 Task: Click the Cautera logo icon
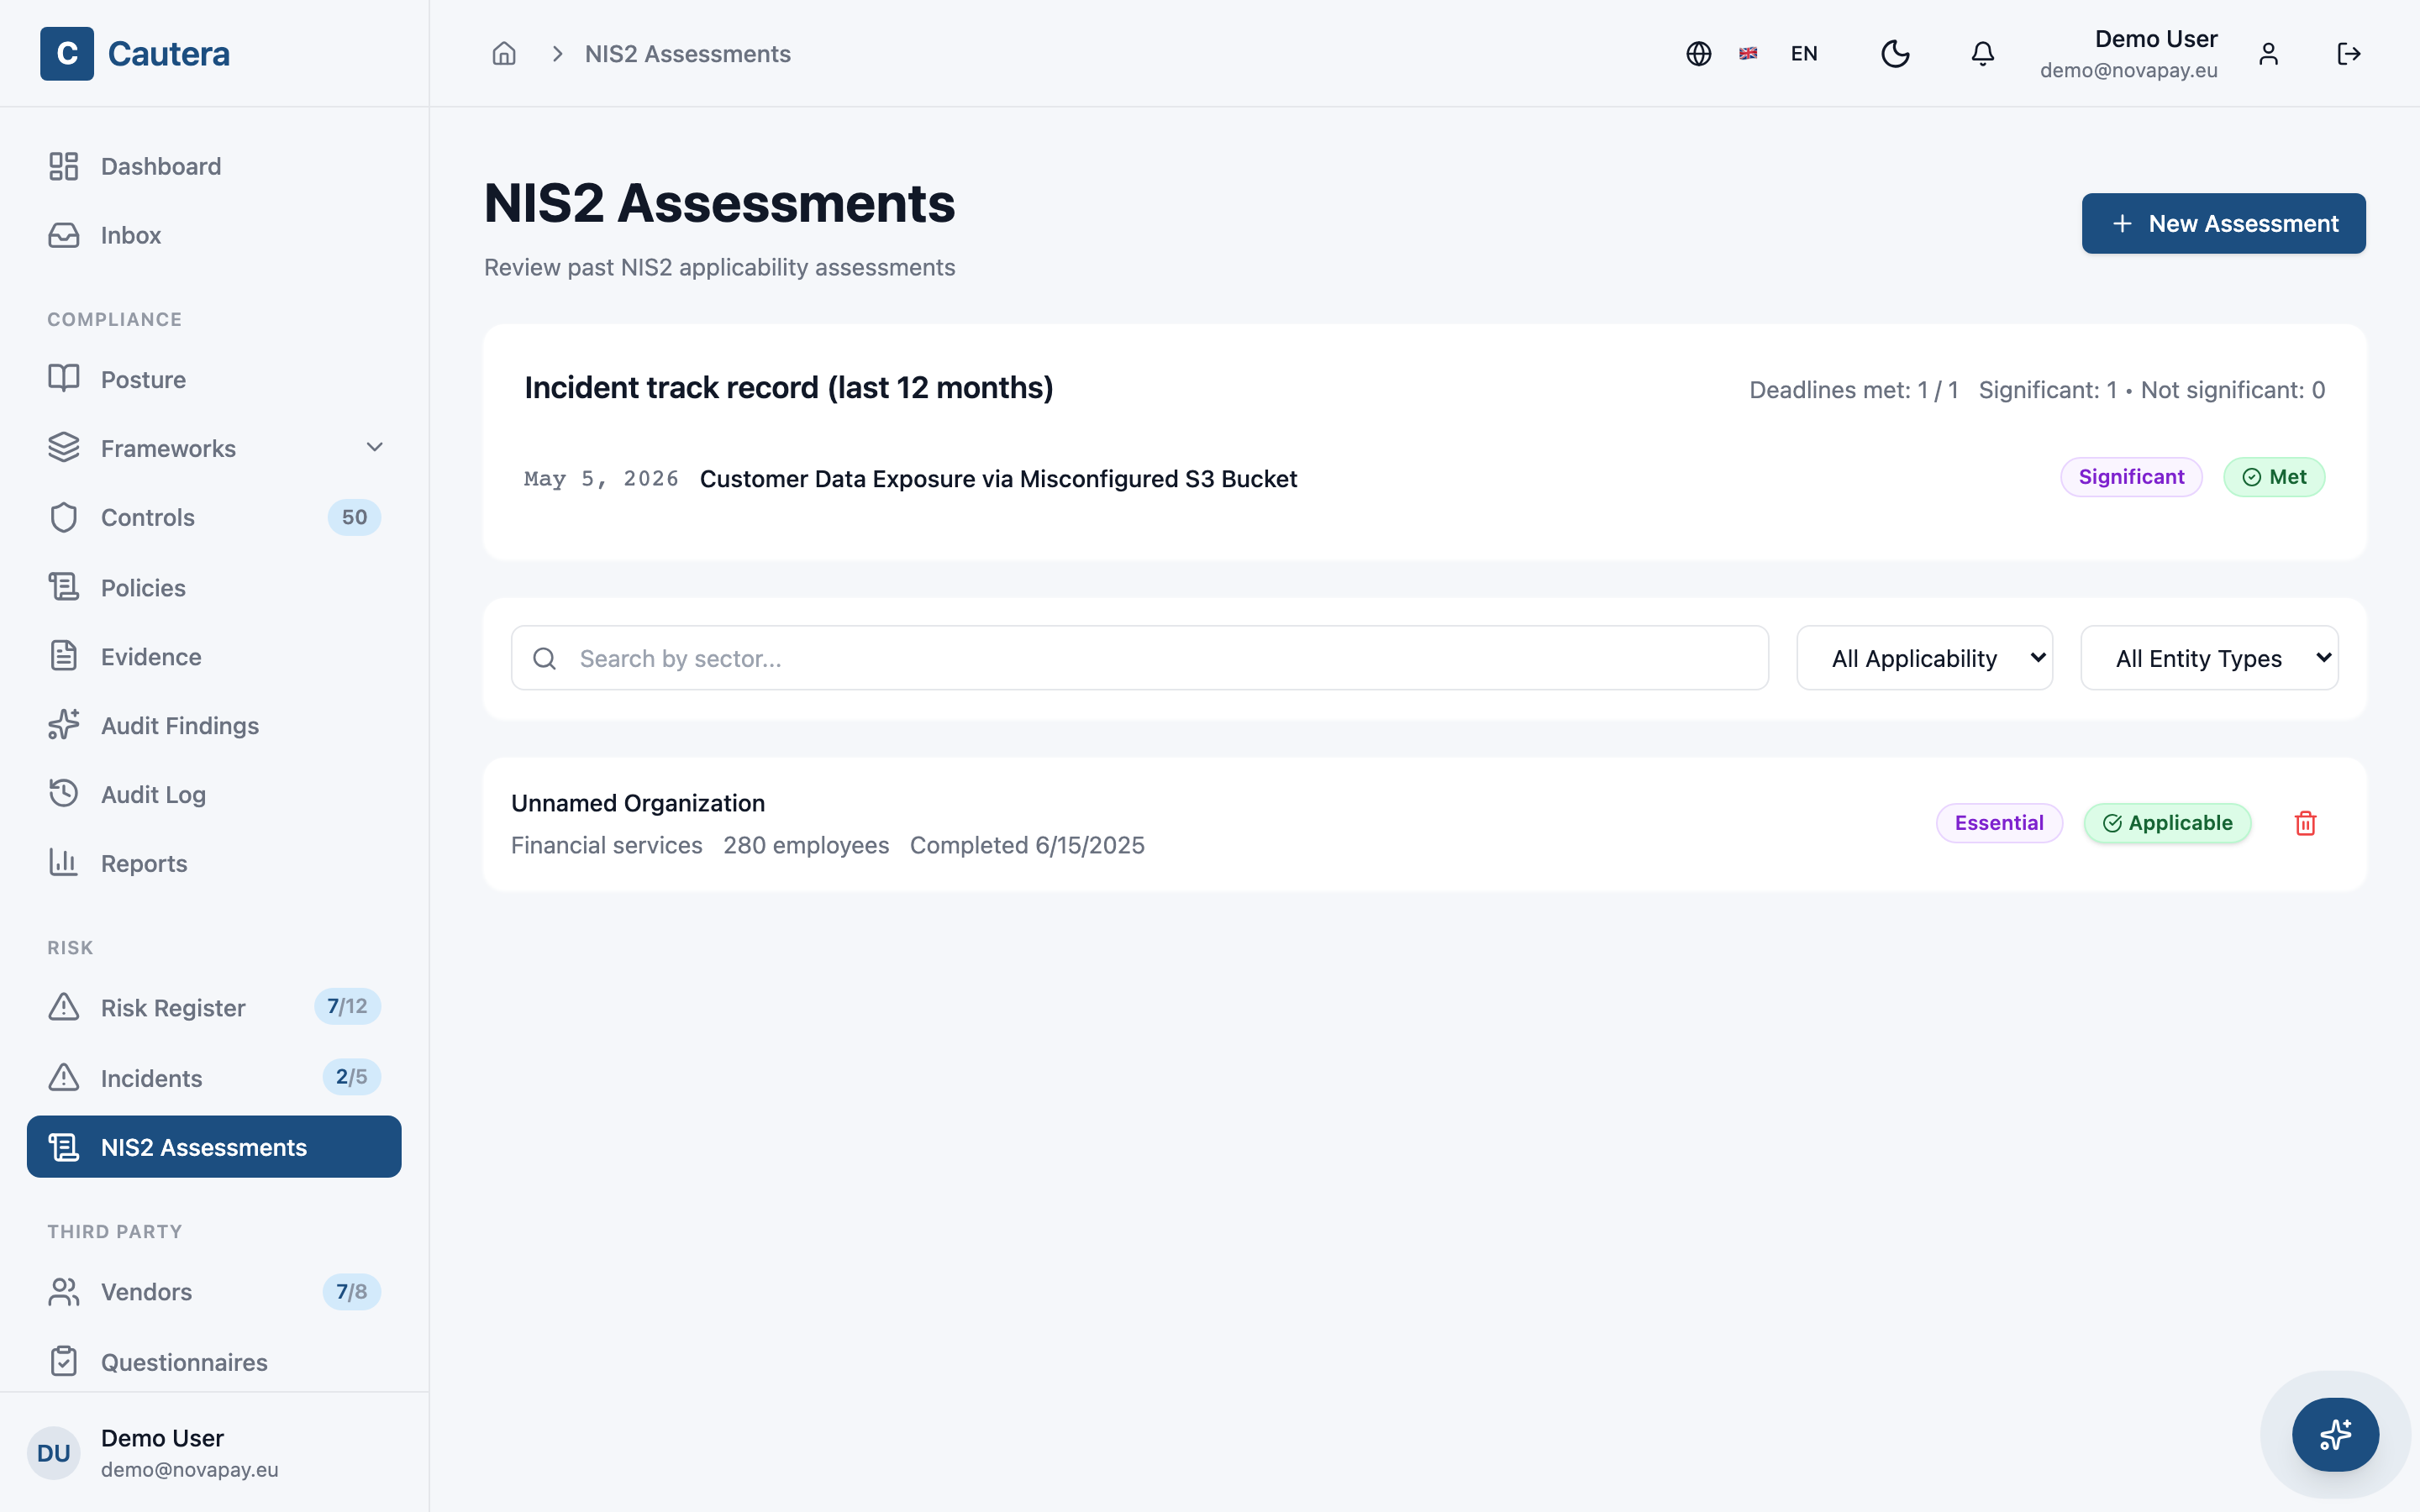[x=67, y=53]
